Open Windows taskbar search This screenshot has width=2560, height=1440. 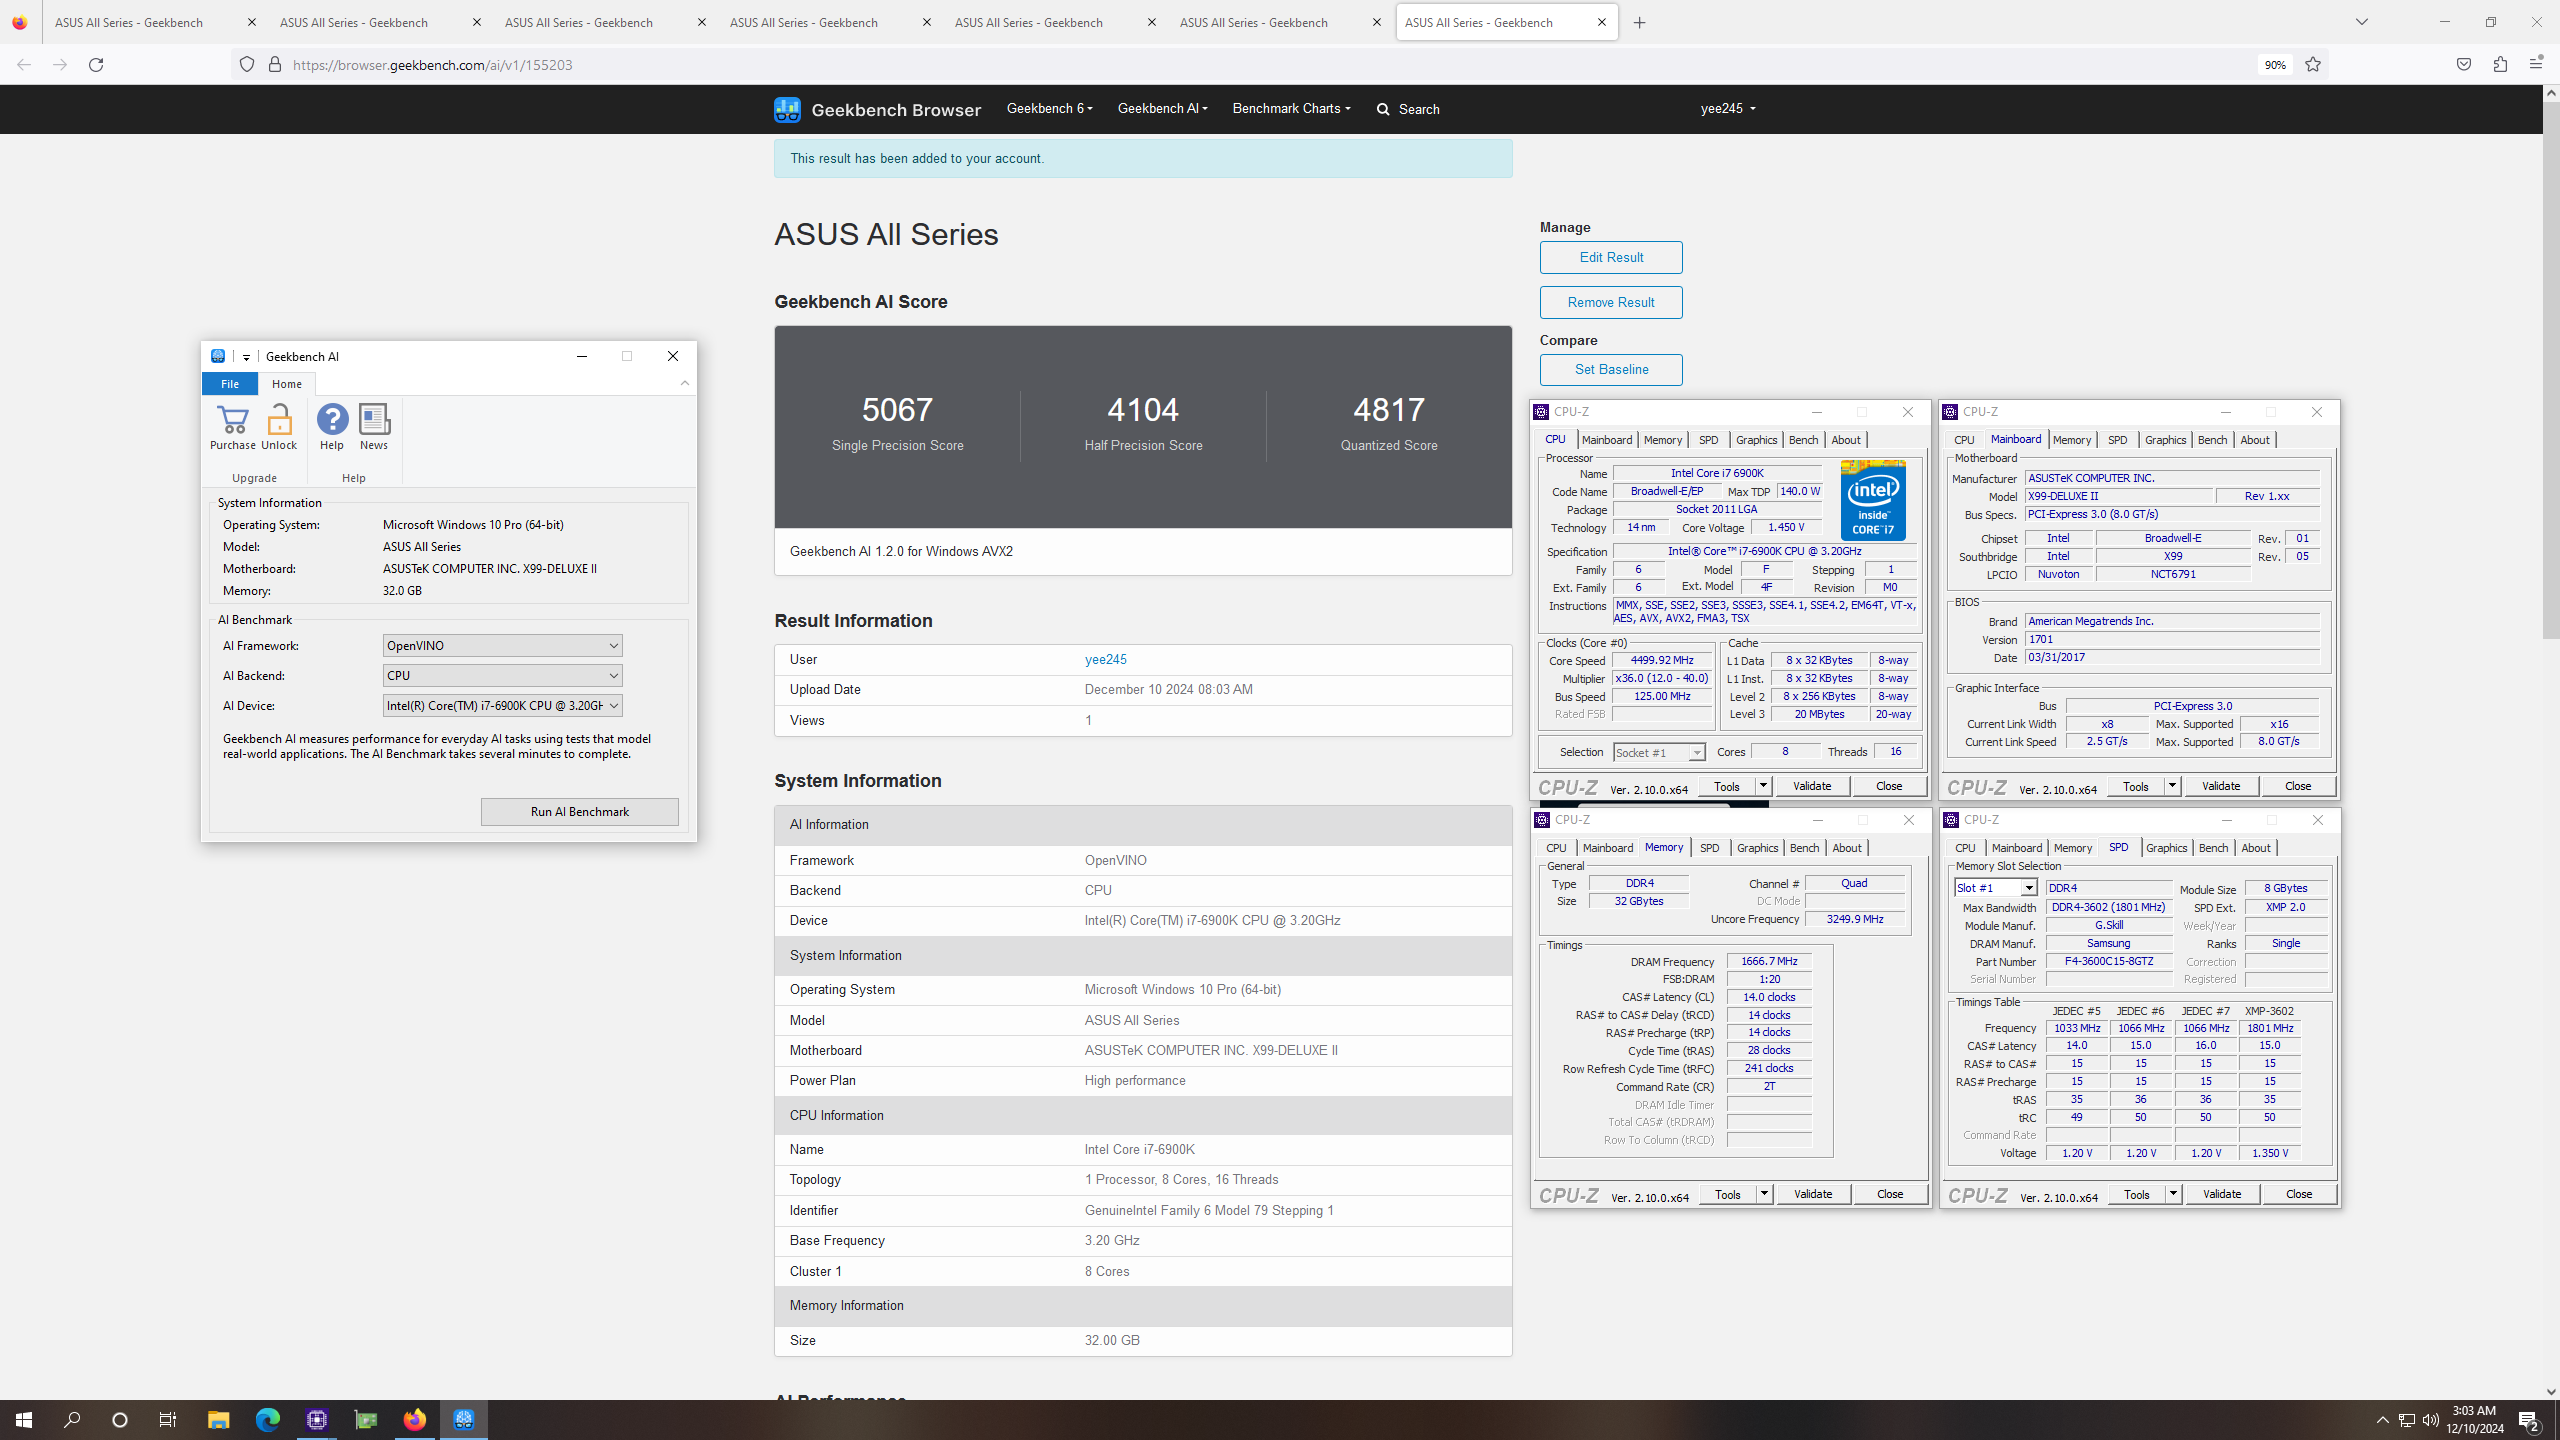72,1420
